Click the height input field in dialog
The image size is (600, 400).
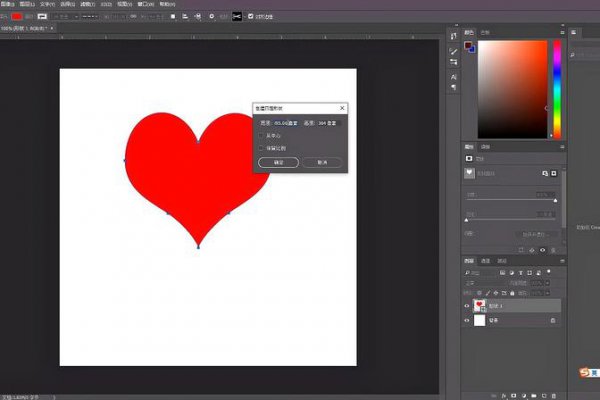point(328,123)
